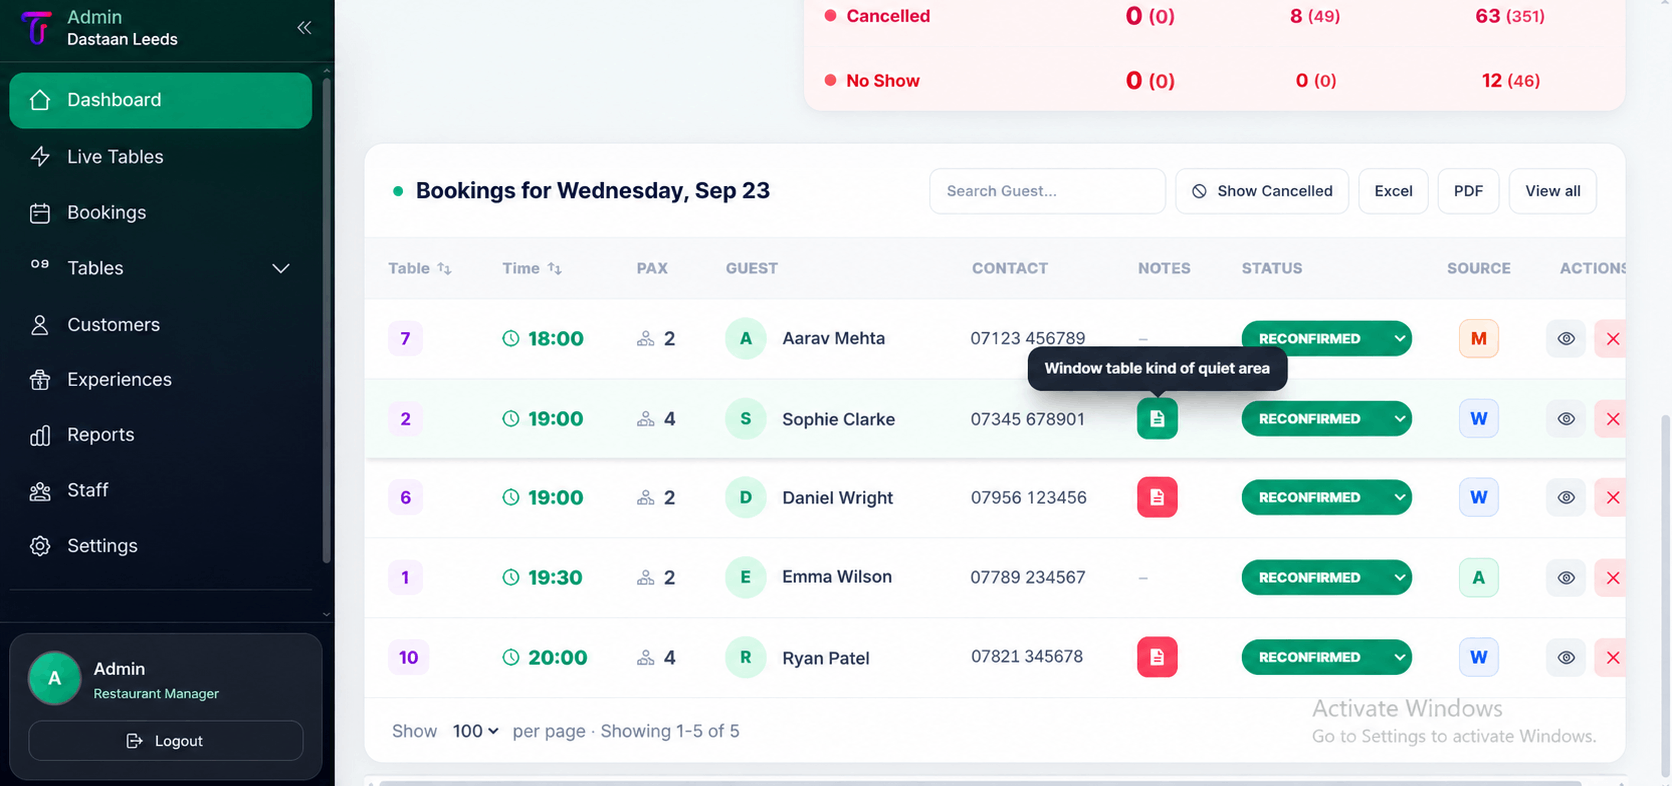Open status dropdown for Sophie Clarke
Image resolution: width=1672 pixels, height=786 pixels.
coord(1326,418)
